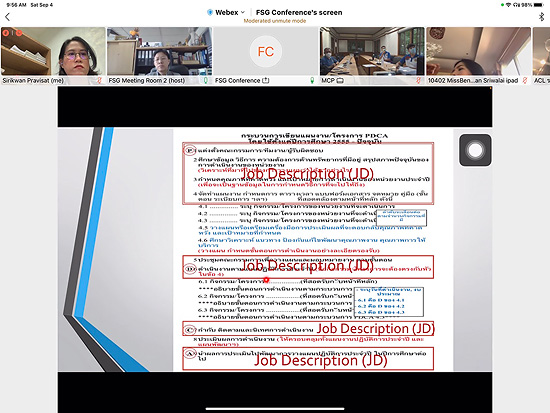Expand the Webex dropdown chevron
Image resolution: width=550 pixels, height=413 pixels.
click(x=243, y=12)
